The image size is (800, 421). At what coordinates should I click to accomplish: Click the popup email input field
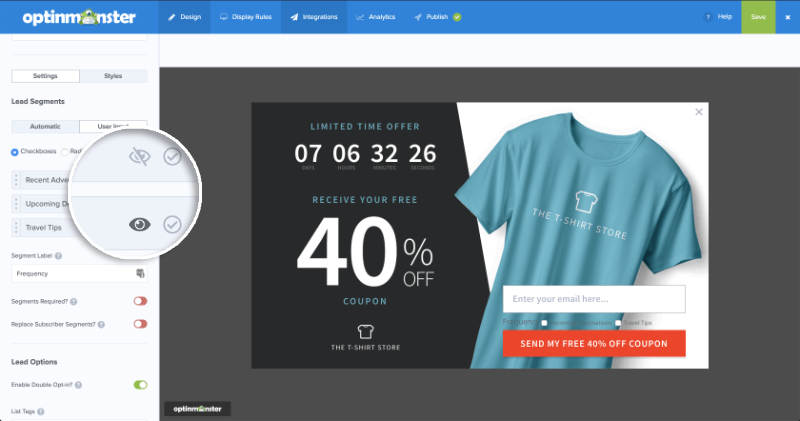(594, 299)
